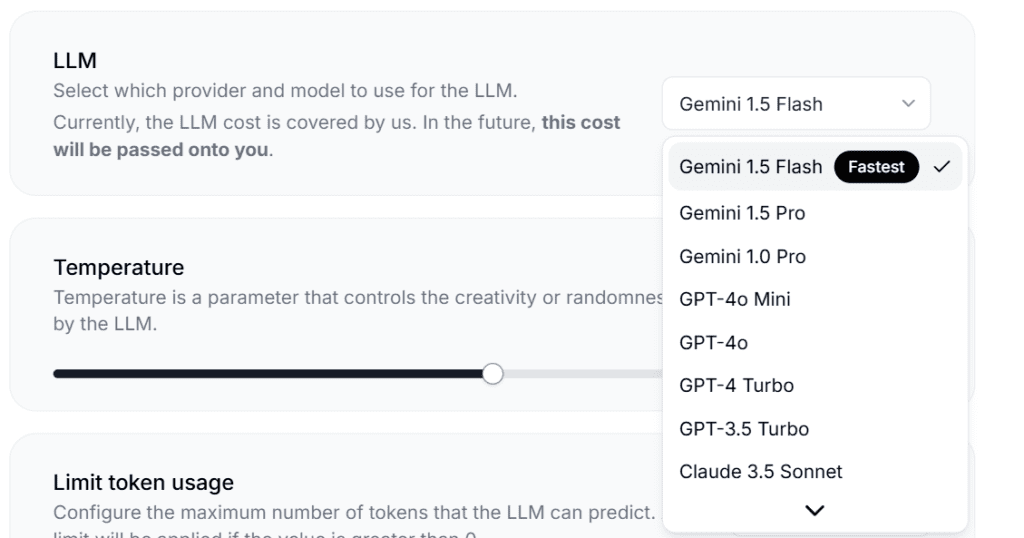Choose Gemini 1.5 Pro from the list
Screen dimensions: 1024x538
pyautogui.click(x=742, y=213)
